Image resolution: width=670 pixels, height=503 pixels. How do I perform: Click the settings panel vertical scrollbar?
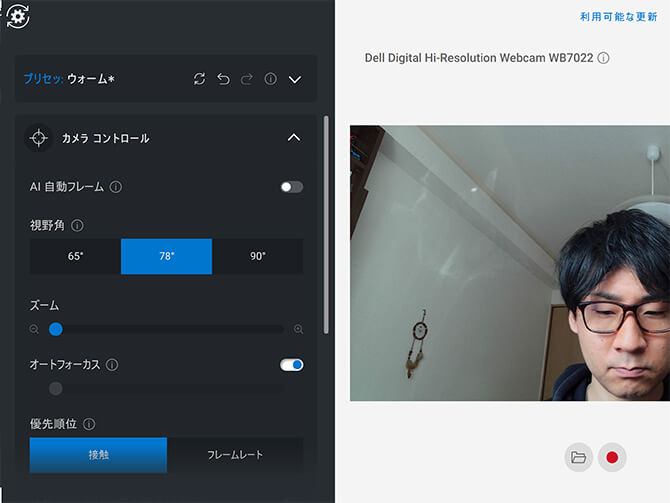pyautogui.click(x=326, y=224)
